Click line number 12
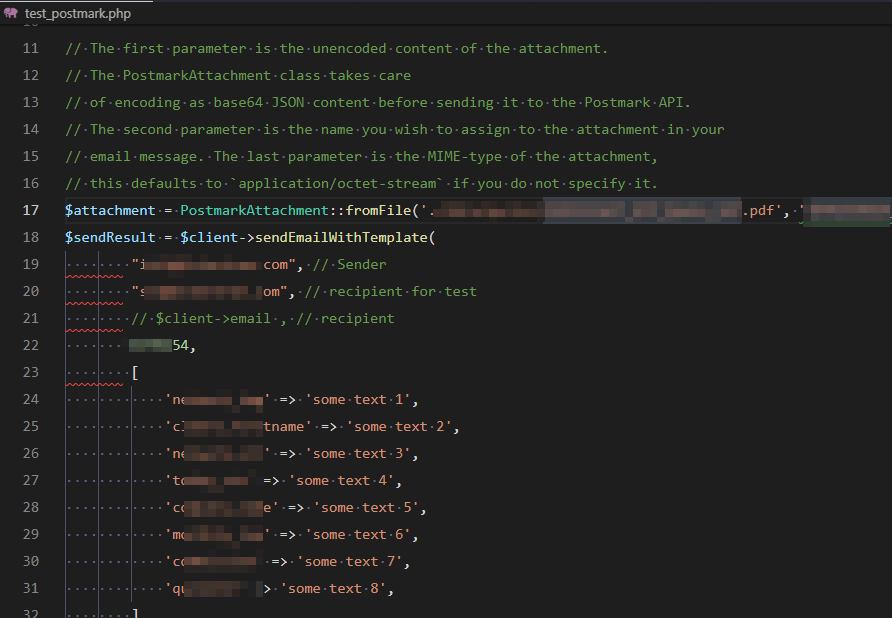892x618 pixels. coord(31,75)
